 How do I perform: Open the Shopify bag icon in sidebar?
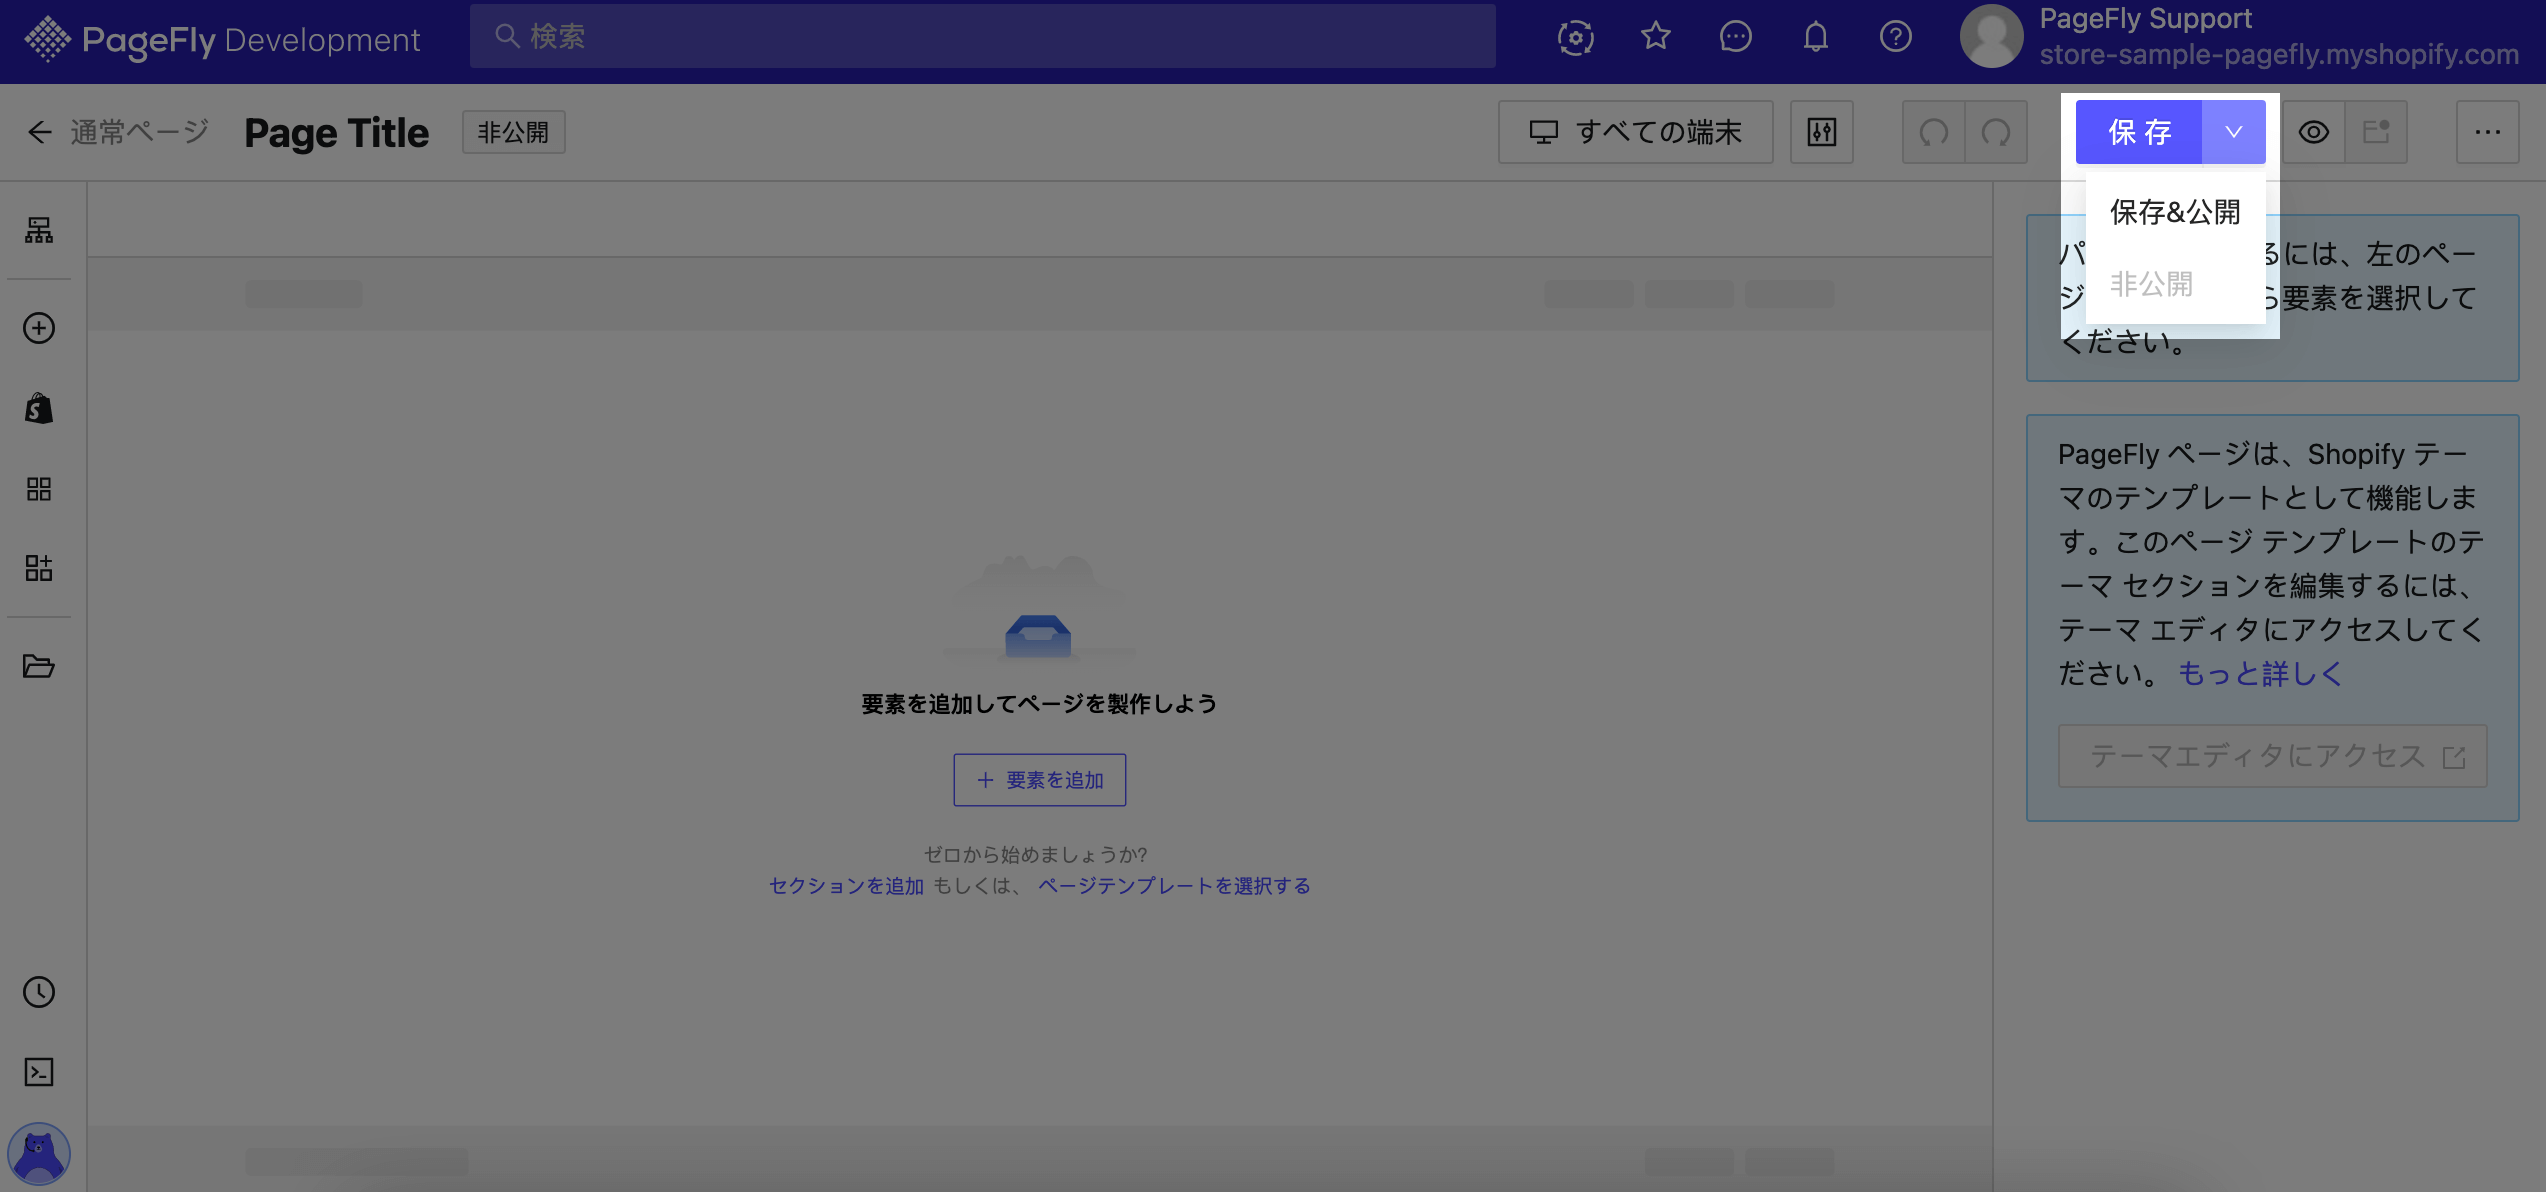pyautogui.click(x=39, y=408)
